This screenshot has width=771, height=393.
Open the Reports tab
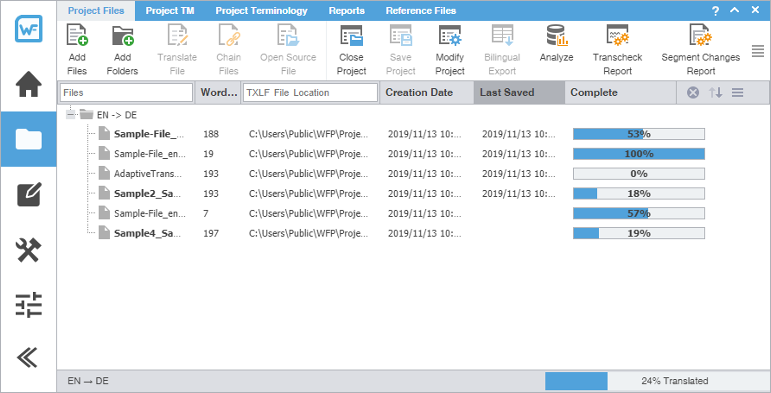347,10
